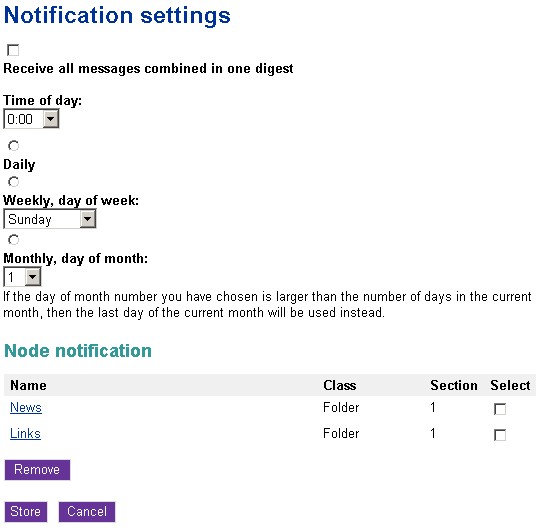This screenshot has width=537, height=531.
Task: Select the Daily radio button
Action: (13, 146)
